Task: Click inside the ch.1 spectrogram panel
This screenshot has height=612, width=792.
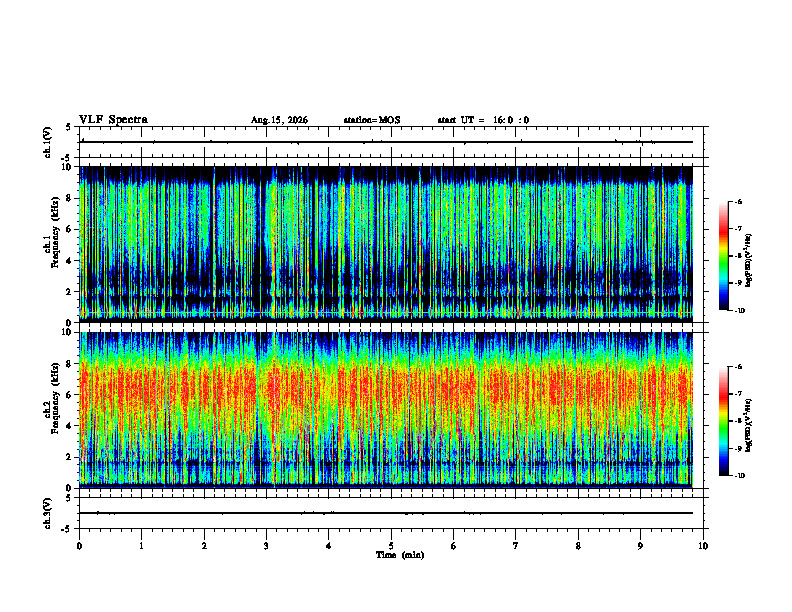Action: 386,244
